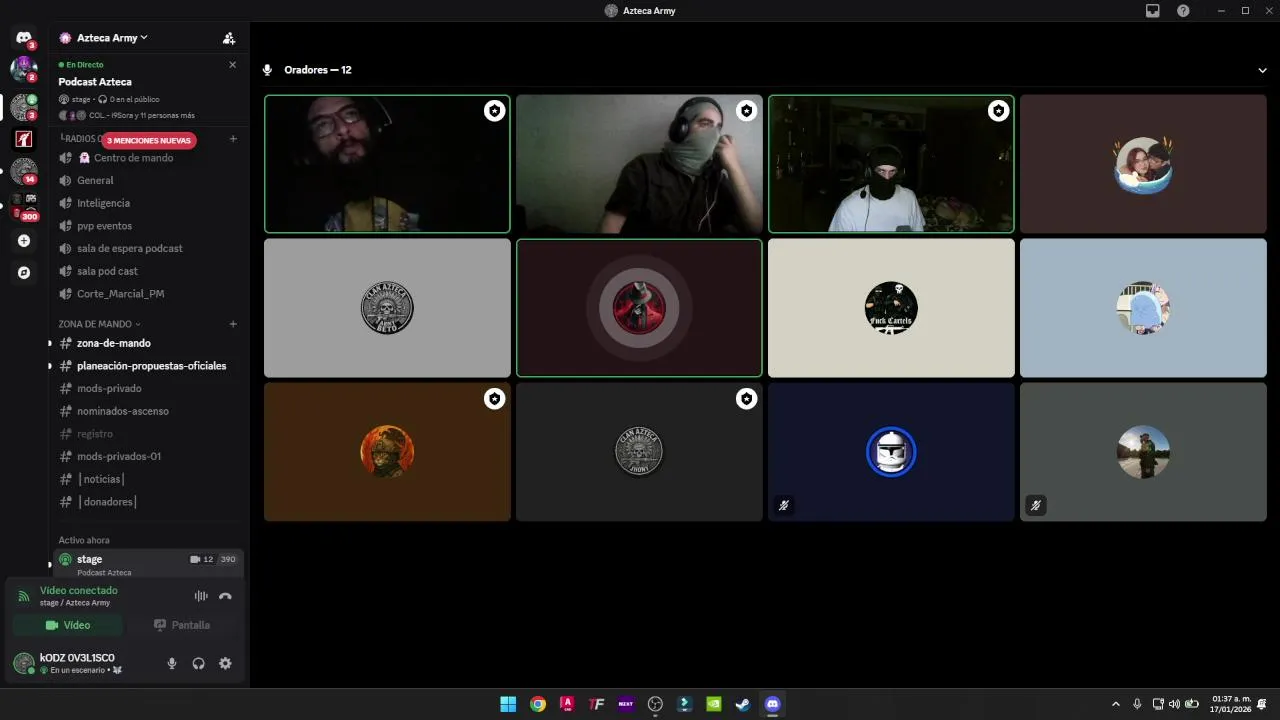Jump to 3 menciones nuevas
Image resolution: width=1280 pixels, height=720 pixels.
tap(149, 141)
